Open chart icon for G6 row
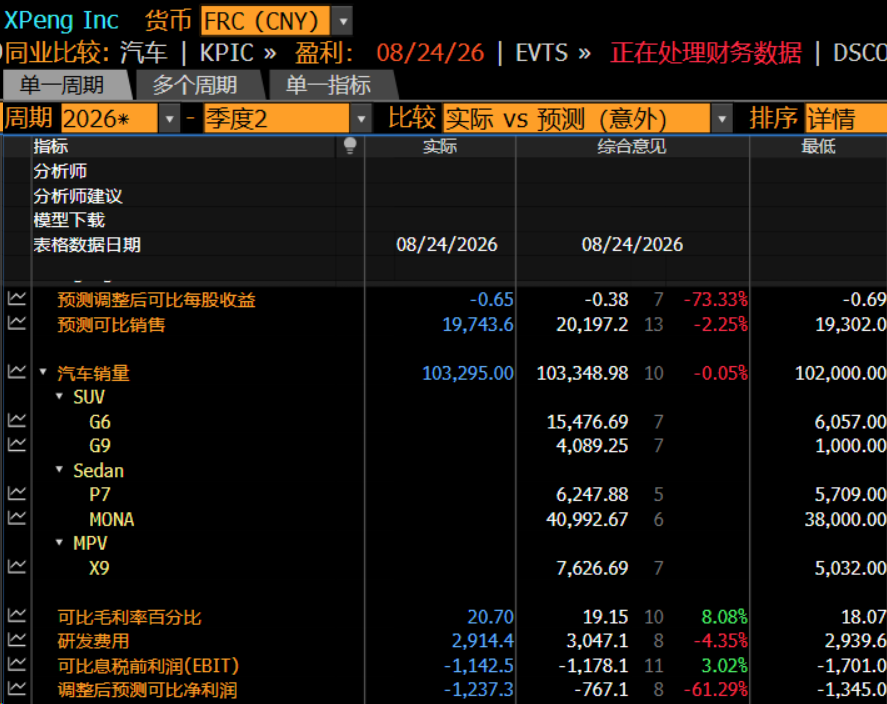 pos(17,420)
